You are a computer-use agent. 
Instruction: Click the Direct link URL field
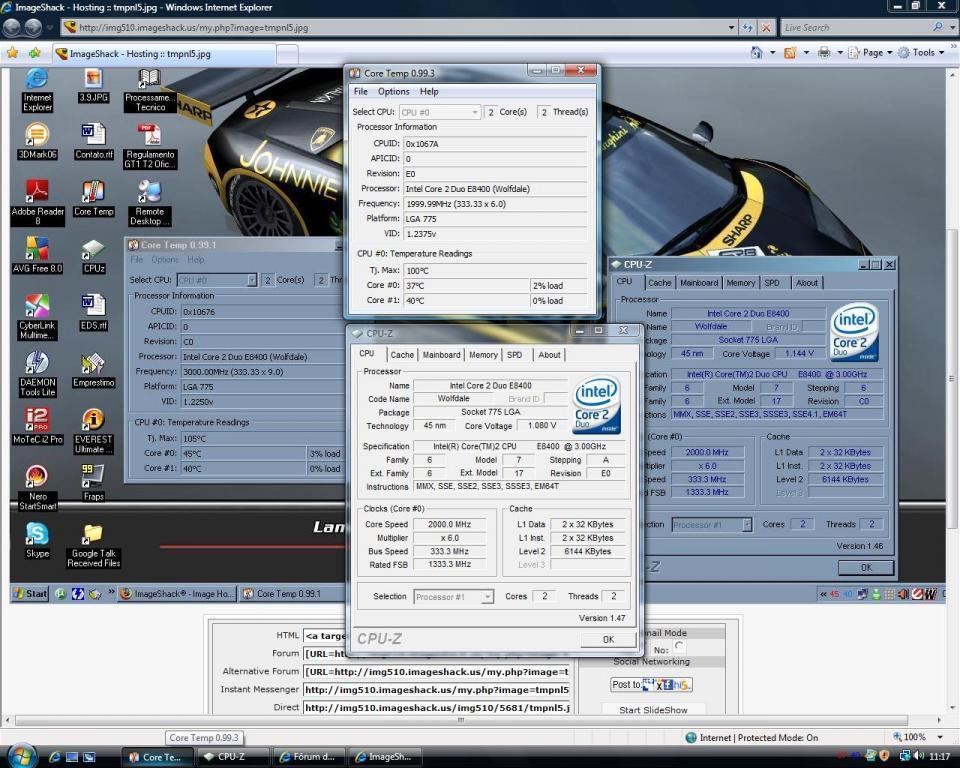pyautogui.click(x=436, y=708)
